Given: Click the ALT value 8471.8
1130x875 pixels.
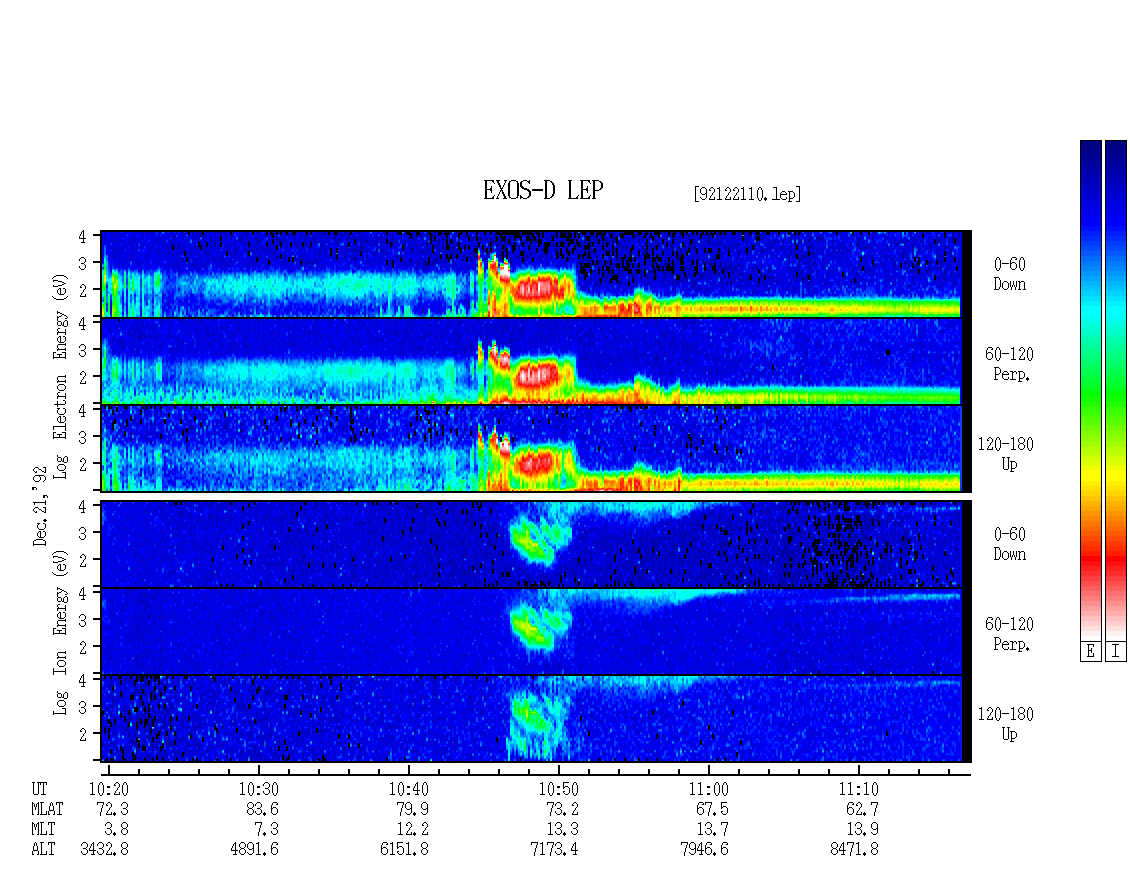Looking at the screenshot, I should (854, 849).
